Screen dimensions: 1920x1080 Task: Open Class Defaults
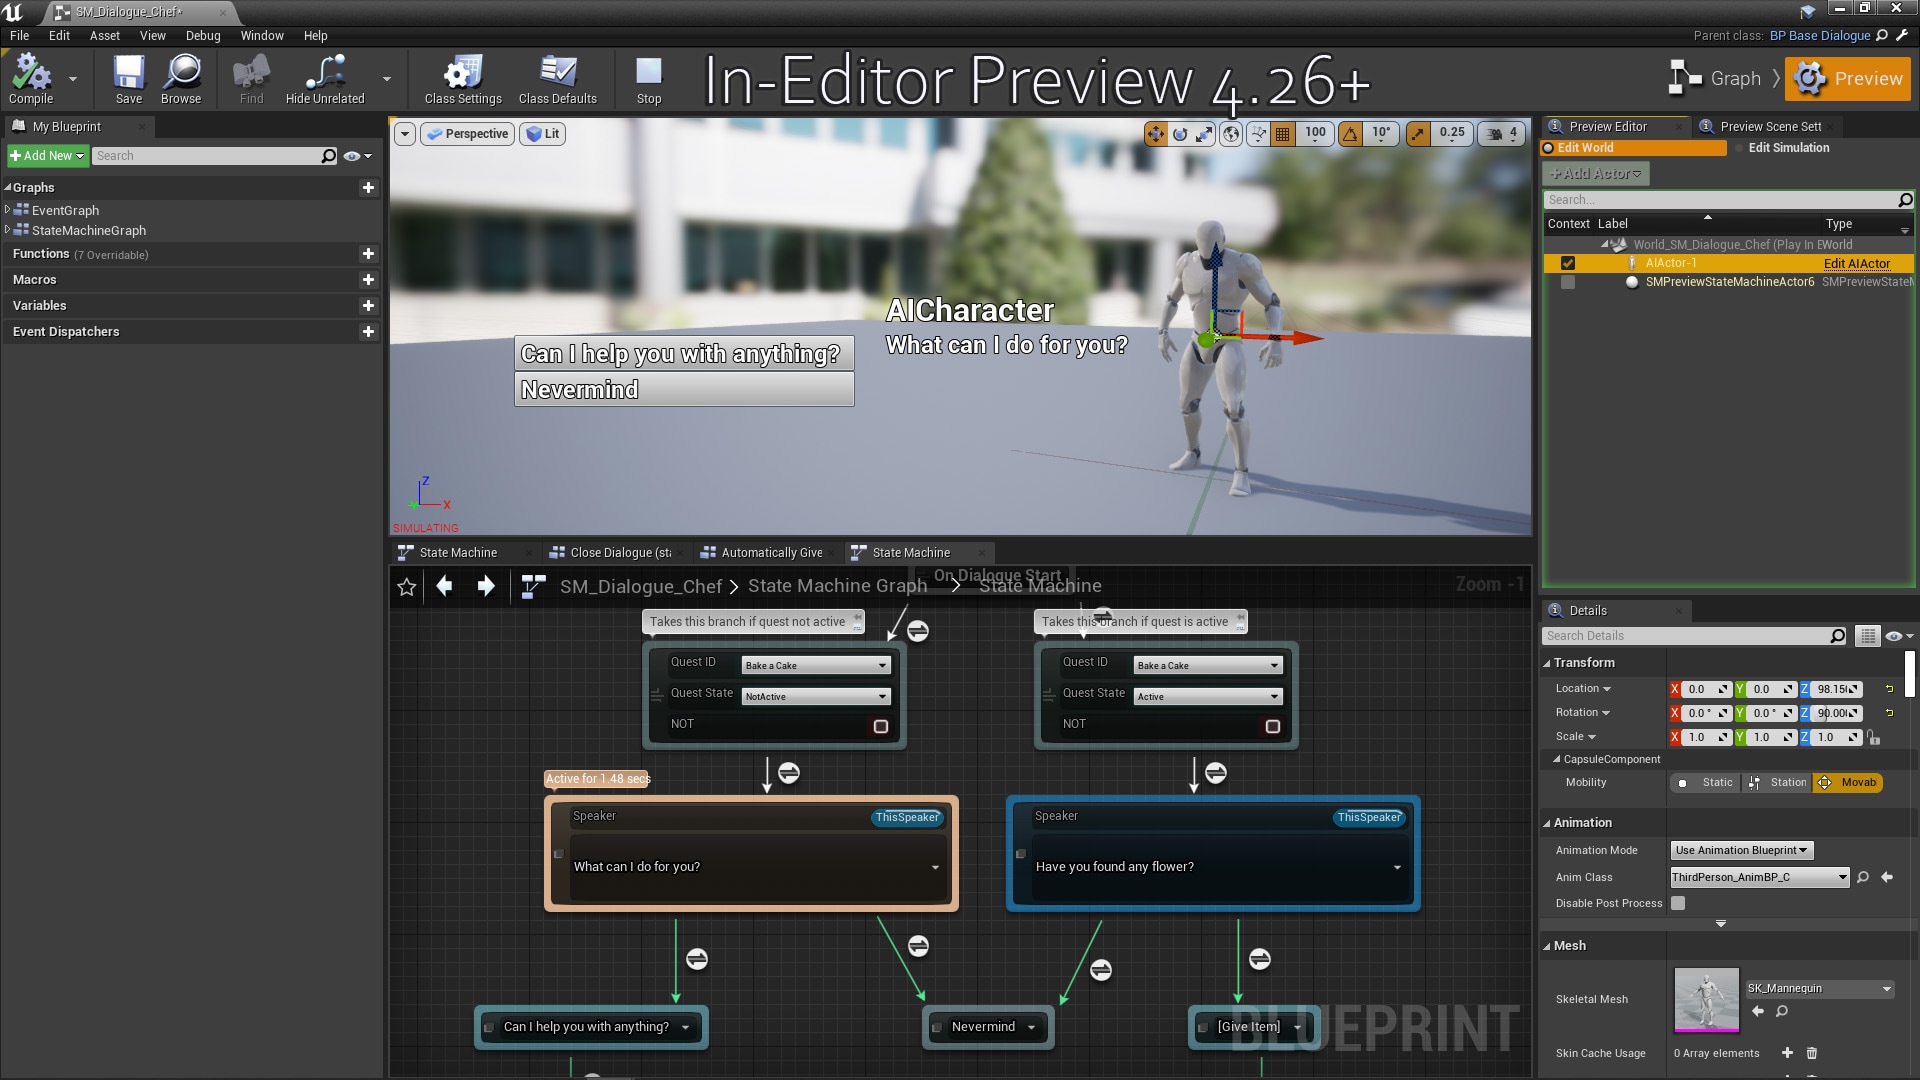(557, 79)
